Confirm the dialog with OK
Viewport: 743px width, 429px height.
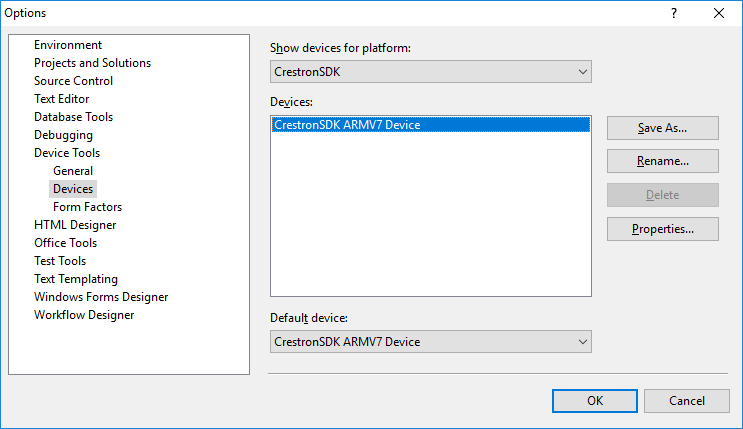tap(594, 400)
